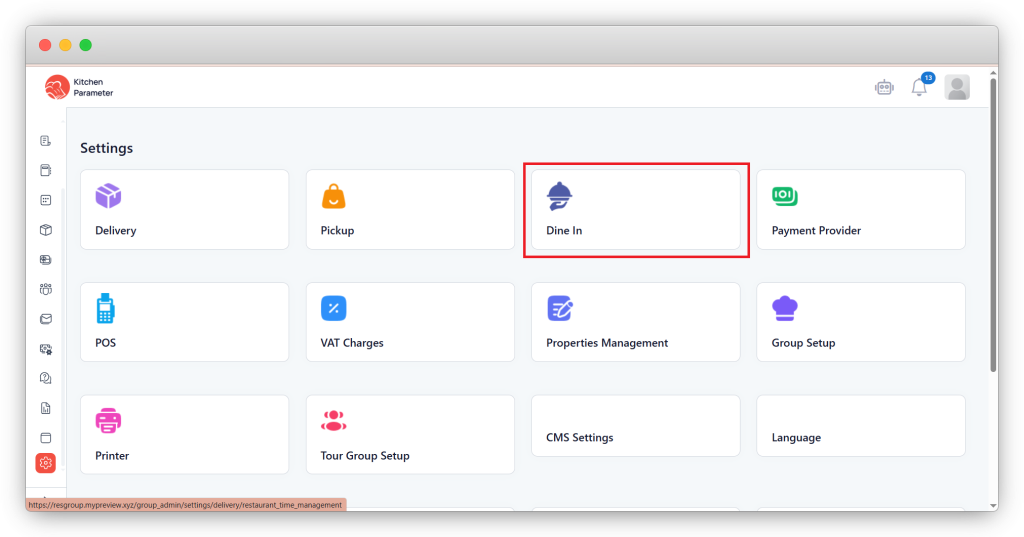Open notifications bell with 13 badge
The height and width of the screenshot is (537, 1024).
point(919,87)
